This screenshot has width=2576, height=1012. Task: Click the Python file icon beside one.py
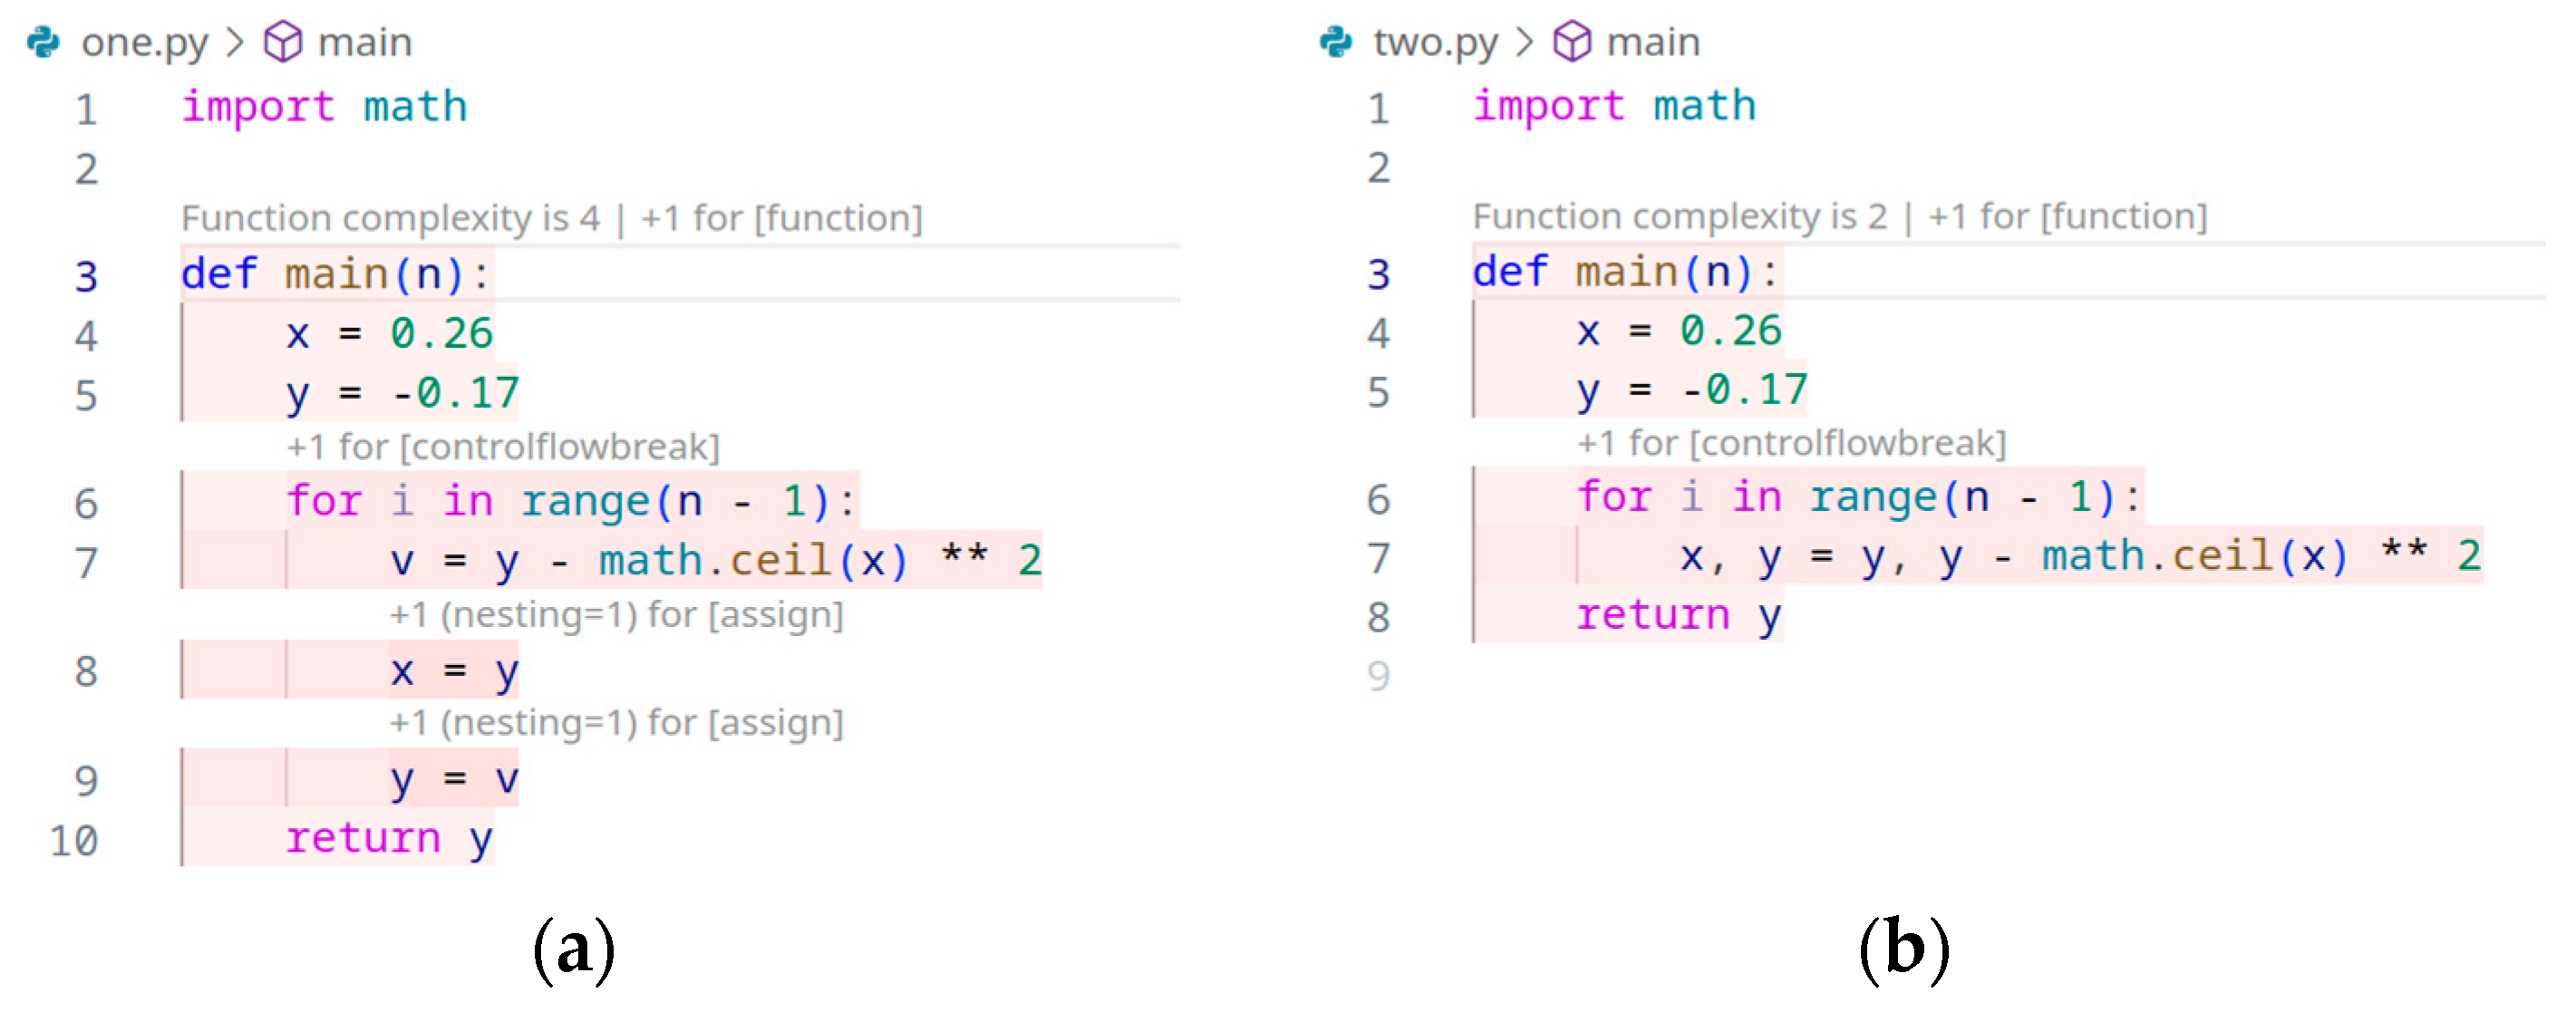(x=42, y=42)
